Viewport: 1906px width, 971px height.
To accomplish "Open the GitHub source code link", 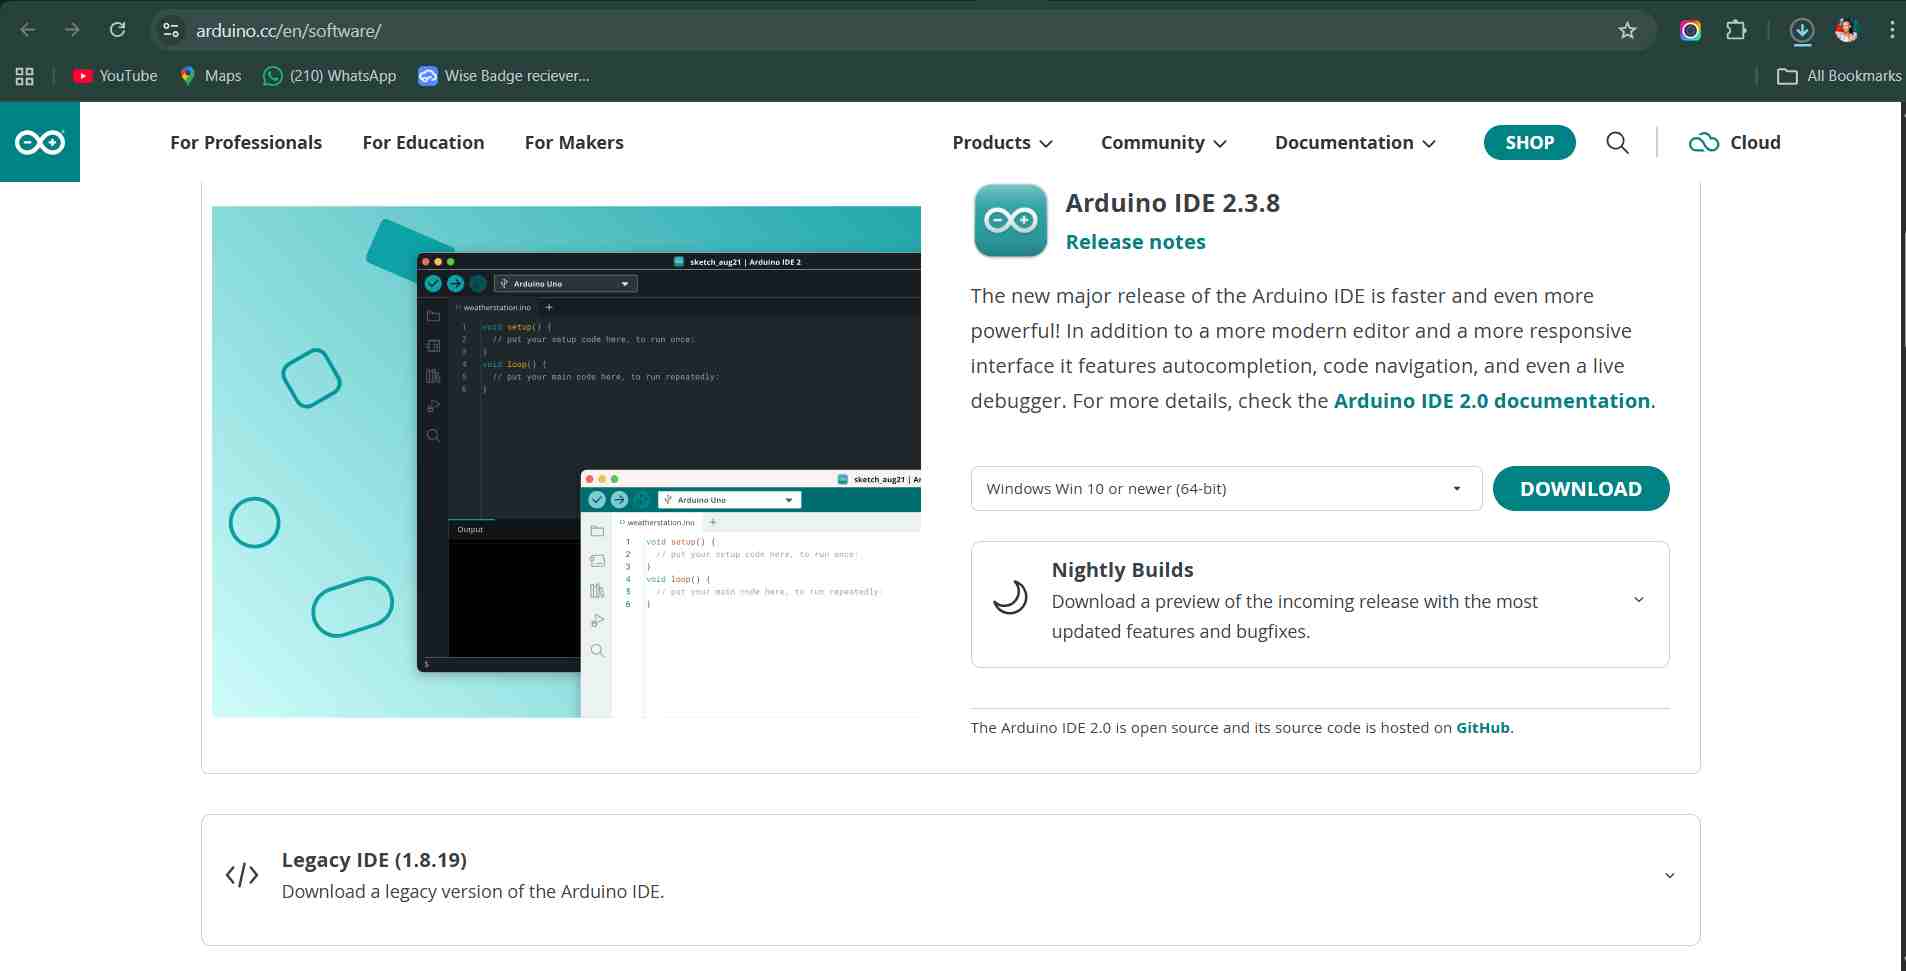I will [1482, 728].
